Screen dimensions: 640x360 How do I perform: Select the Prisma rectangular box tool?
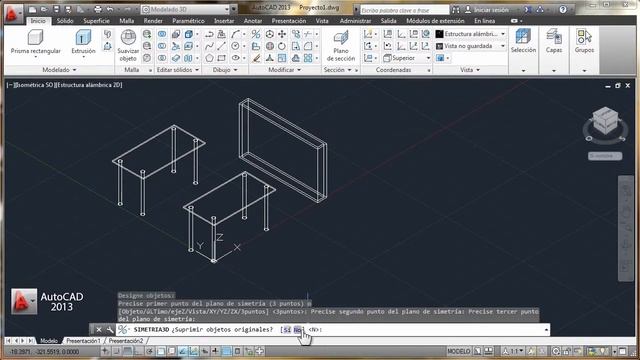36,42
